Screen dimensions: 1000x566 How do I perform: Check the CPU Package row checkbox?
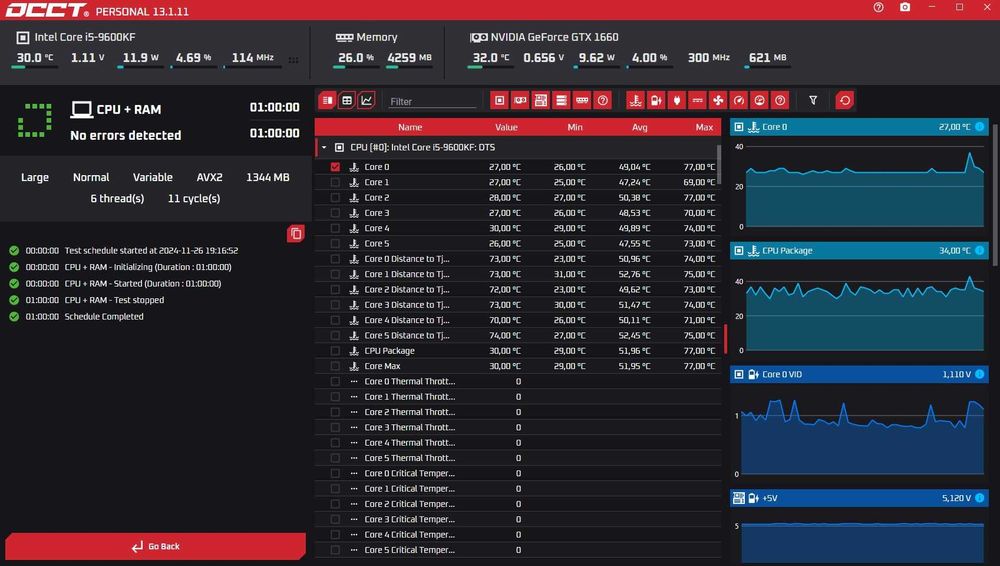pos(335,350)
